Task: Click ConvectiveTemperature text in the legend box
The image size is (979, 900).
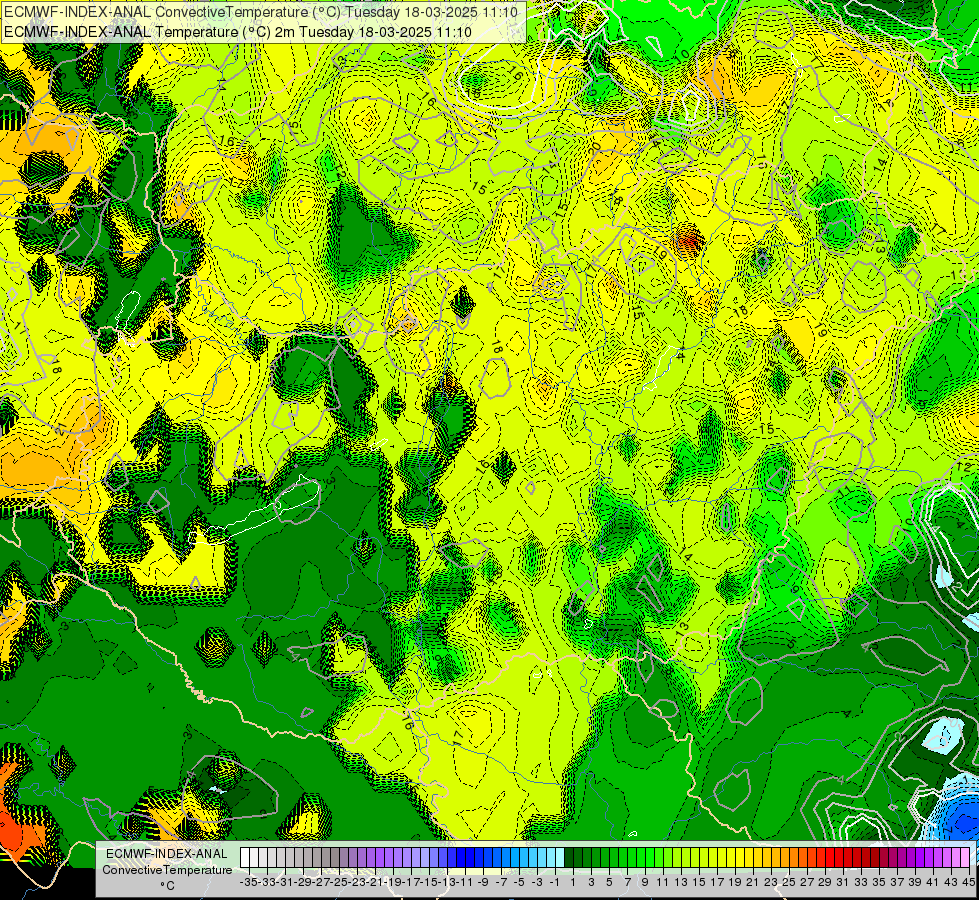Action: coord(167,870)
